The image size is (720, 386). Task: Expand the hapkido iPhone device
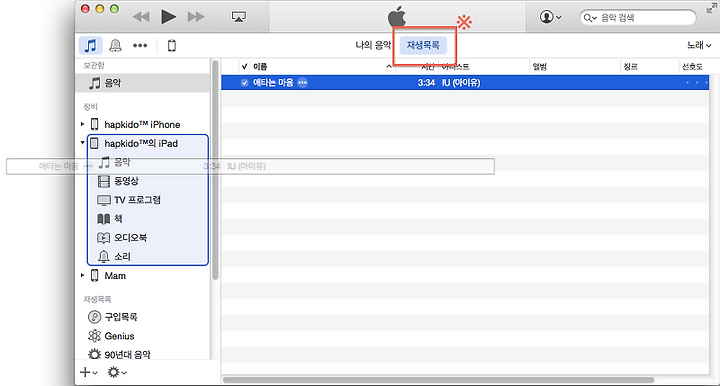pyautogui.click(x=82, y=124)
